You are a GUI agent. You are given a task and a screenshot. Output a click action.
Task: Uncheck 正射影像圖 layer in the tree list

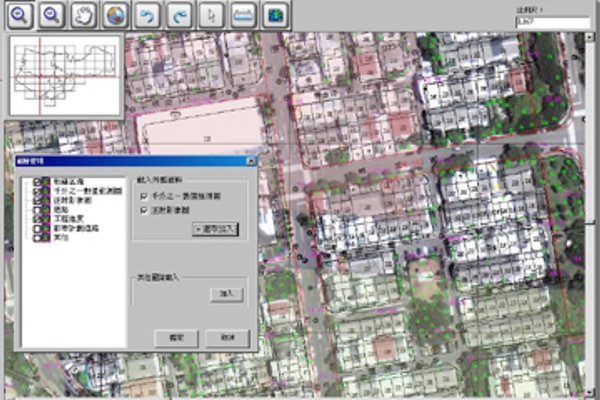(37, 200)
